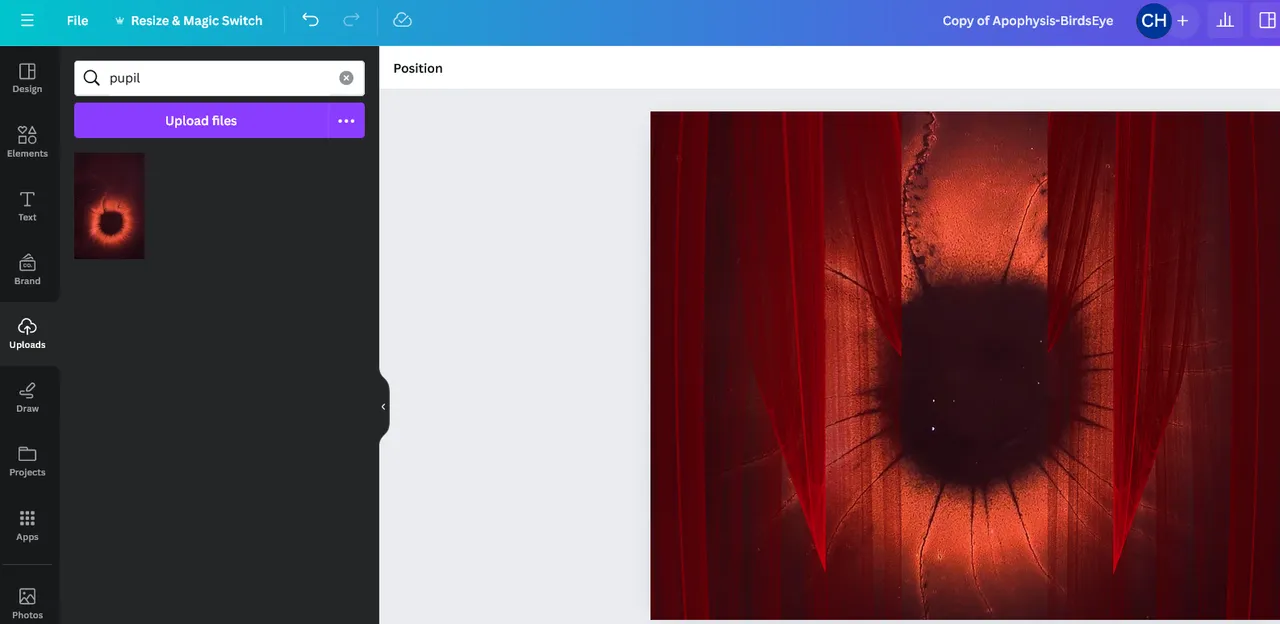Undo the last action
Image resolution: width=1280 pixels, height=624 pixels.
(310, 20)
